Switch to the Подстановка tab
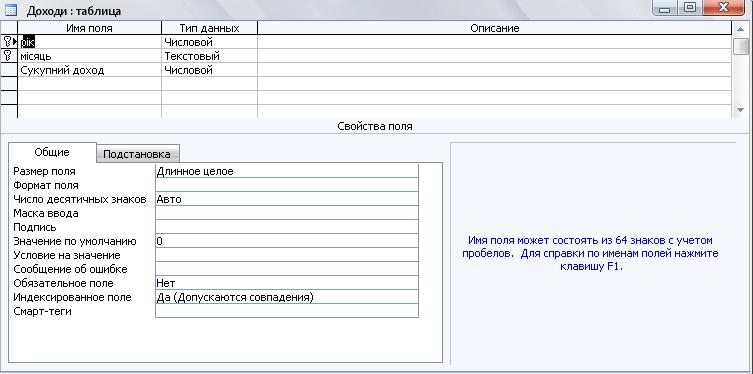This screenshot has height=374, width=753. (137, 154)
